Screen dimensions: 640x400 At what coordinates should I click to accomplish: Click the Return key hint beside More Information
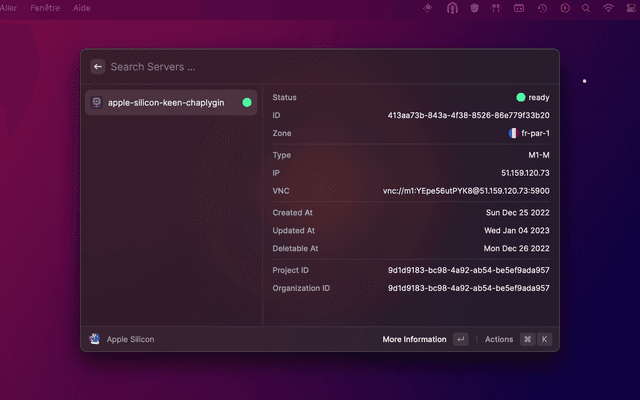pyautogui.click(x=460, y=339)
